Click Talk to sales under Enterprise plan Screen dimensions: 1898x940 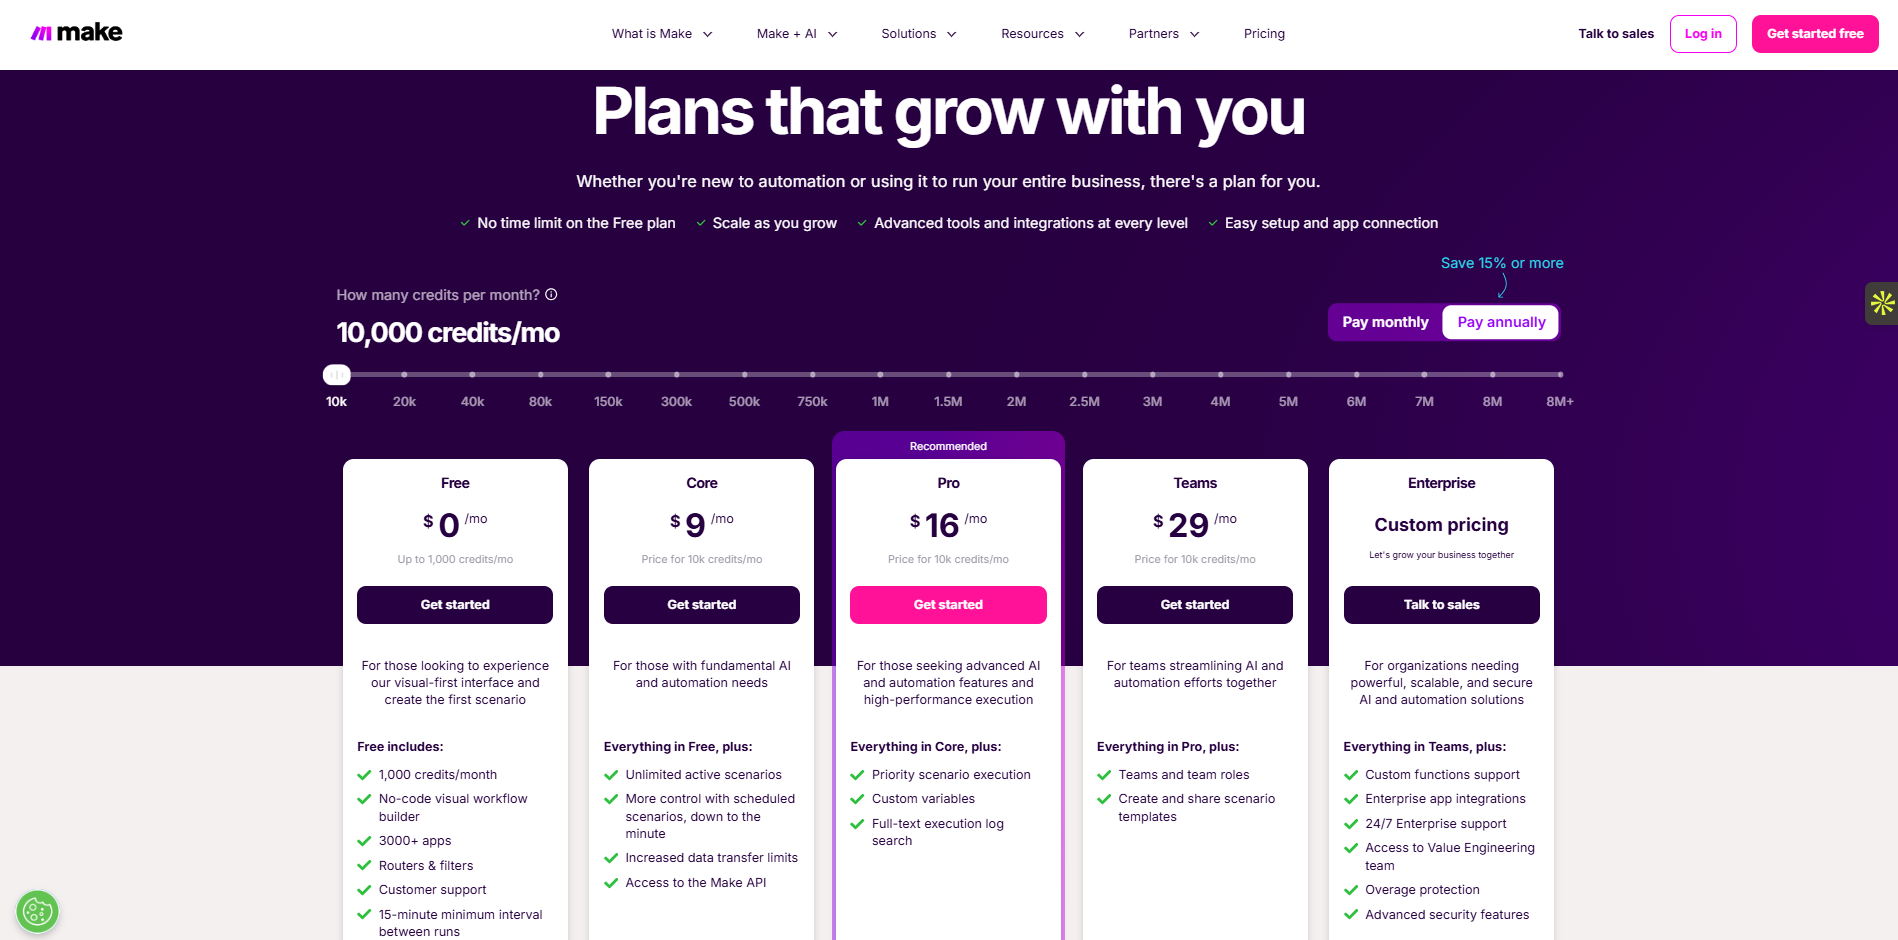(x=1441, y=604)
